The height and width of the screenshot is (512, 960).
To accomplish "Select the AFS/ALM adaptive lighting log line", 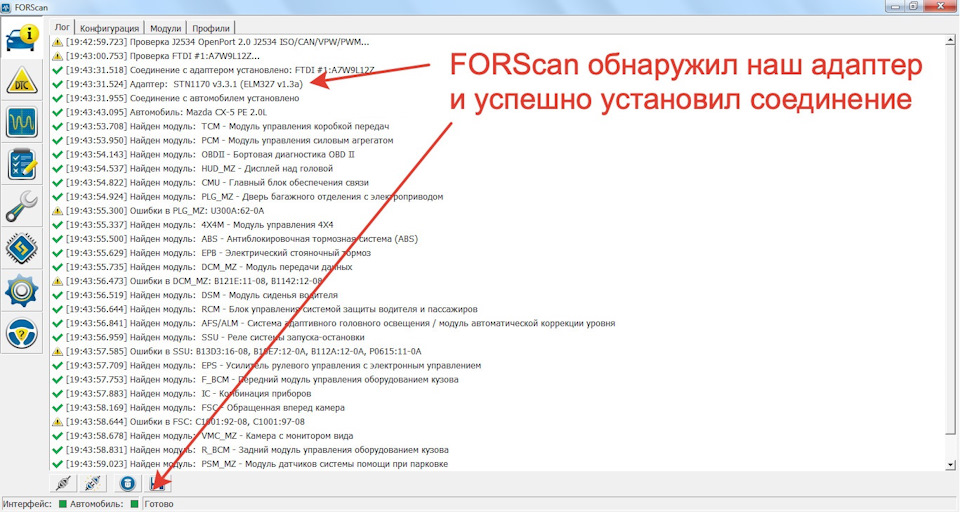I will [340, 323].
